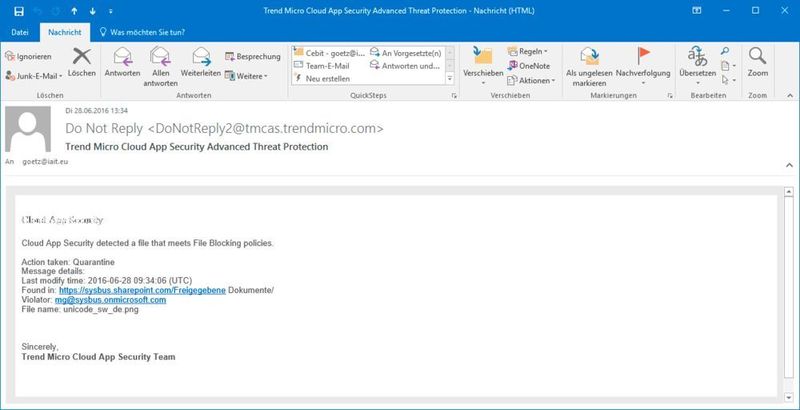
Task: Open the quick access toolbar customize dropdown
Action: click(111, 11)
